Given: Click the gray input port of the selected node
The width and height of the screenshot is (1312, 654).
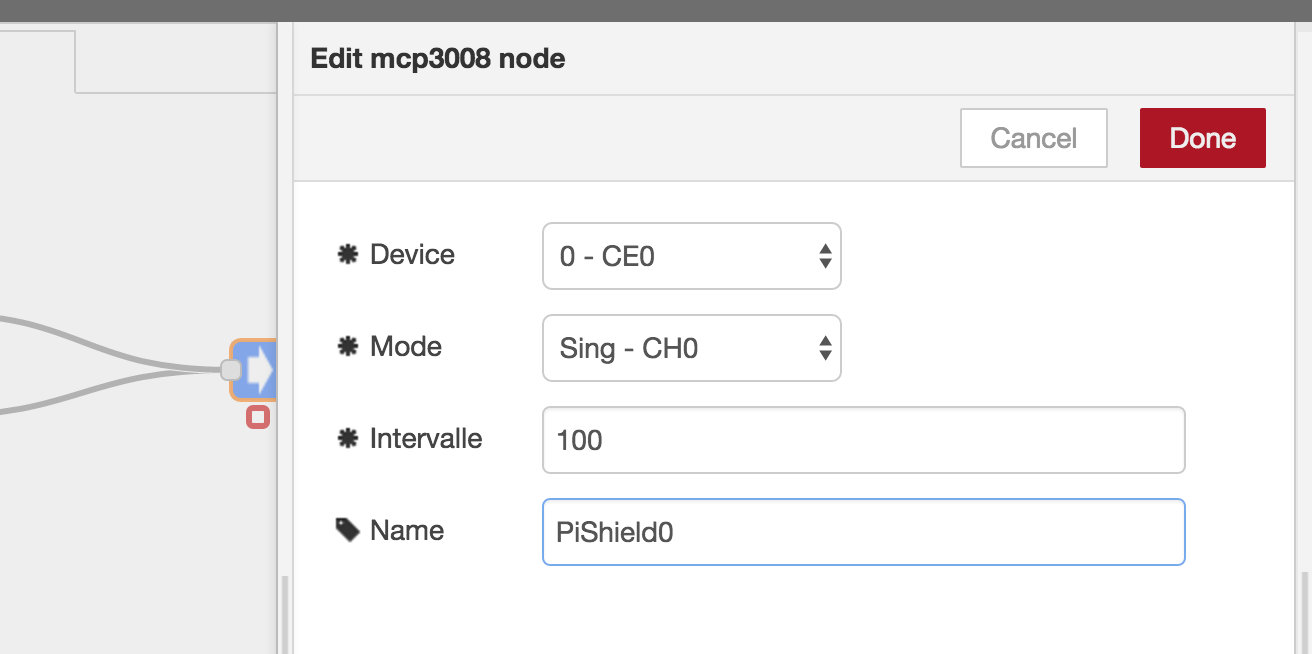Looking at the screenshot, I should [232, 370].
